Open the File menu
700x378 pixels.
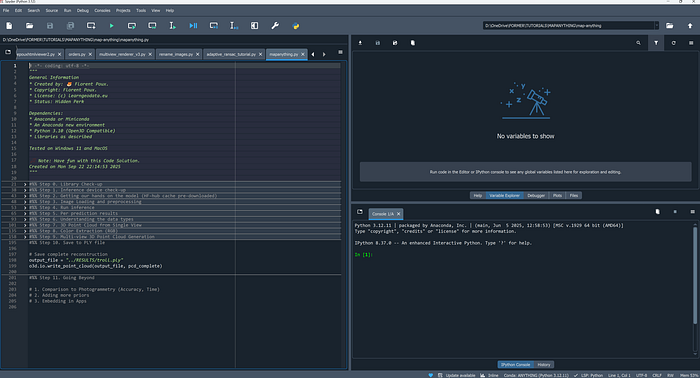(x=6, y=10)
